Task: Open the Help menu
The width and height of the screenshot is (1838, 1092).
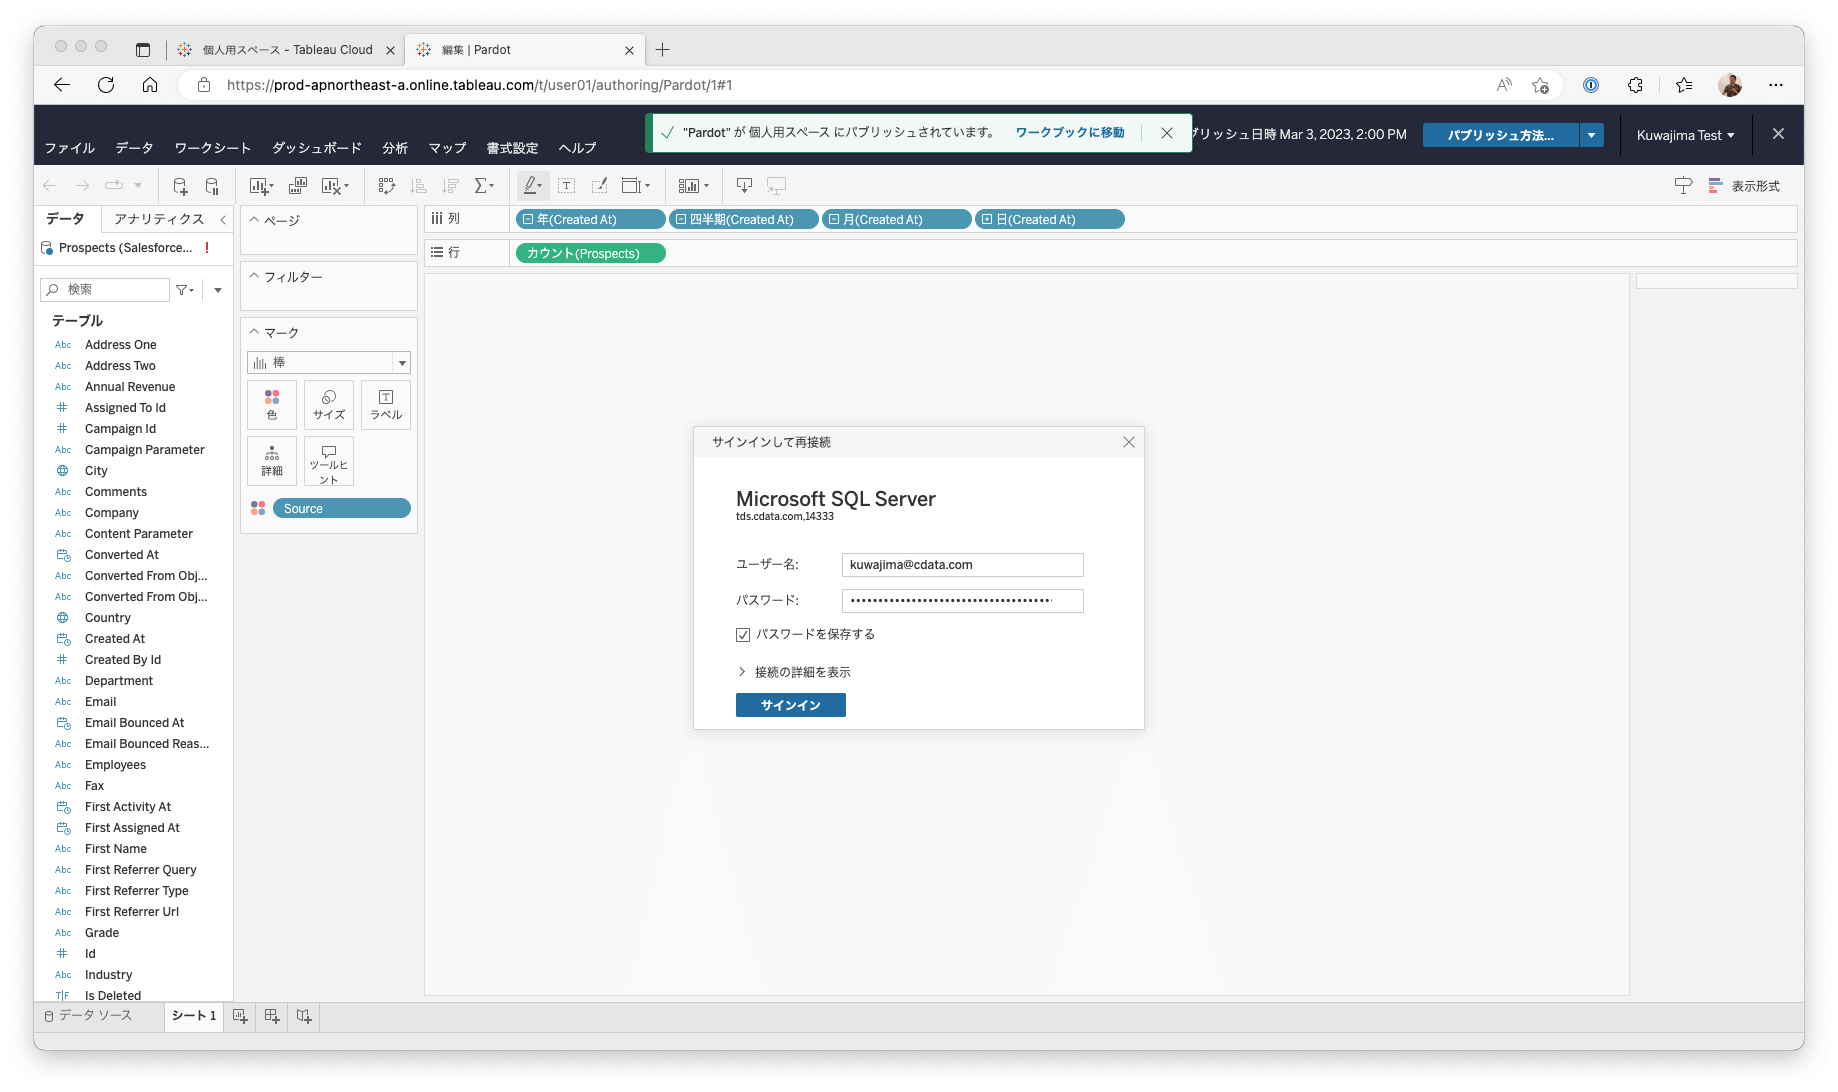Action: click(x=577, y=148)
